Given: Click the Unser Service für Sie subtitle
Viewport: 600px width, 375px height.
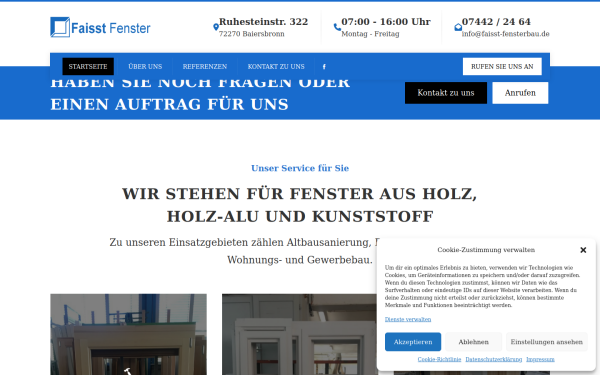Looking at the screenshot, I should click(x=300, y=168).
